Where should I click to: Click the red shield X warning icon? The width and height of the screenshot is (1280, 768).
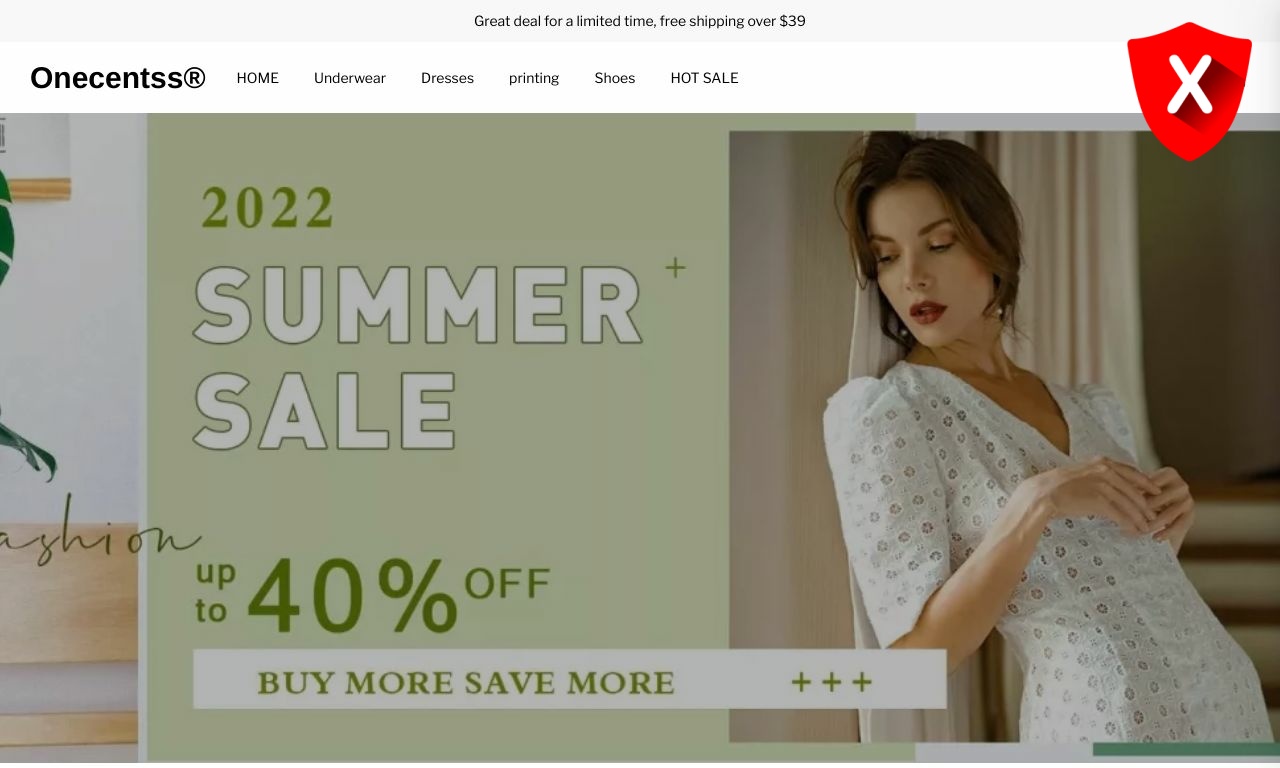(1189, 91)
